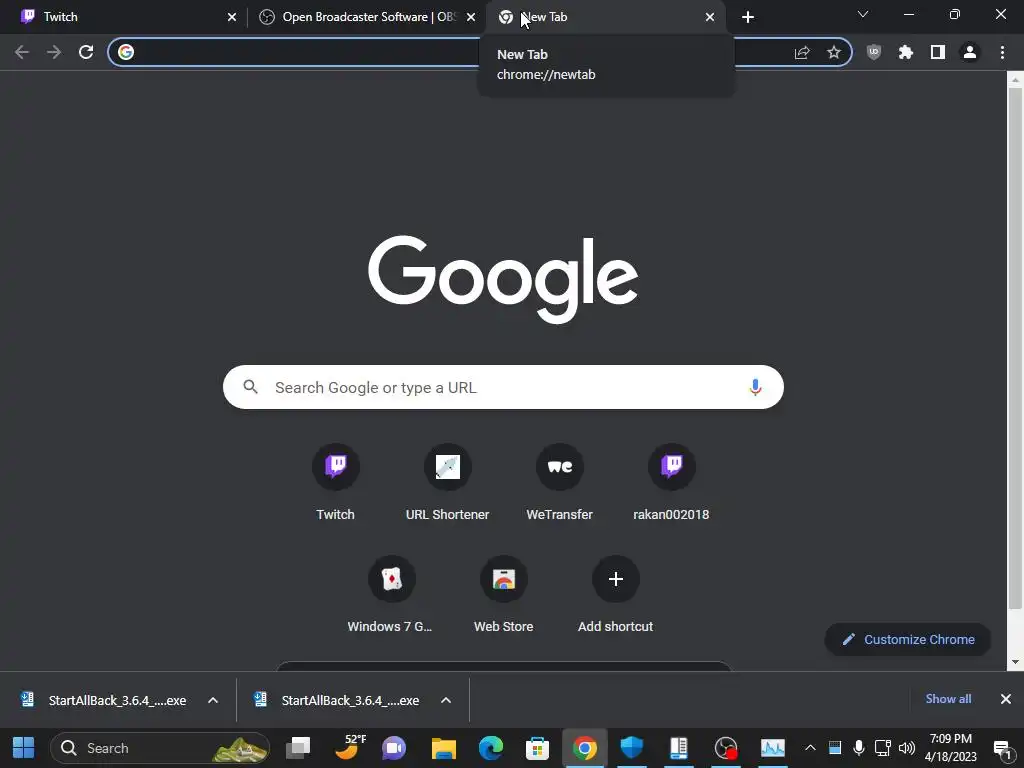Open the Web Store shortcut

click(504, 595)
